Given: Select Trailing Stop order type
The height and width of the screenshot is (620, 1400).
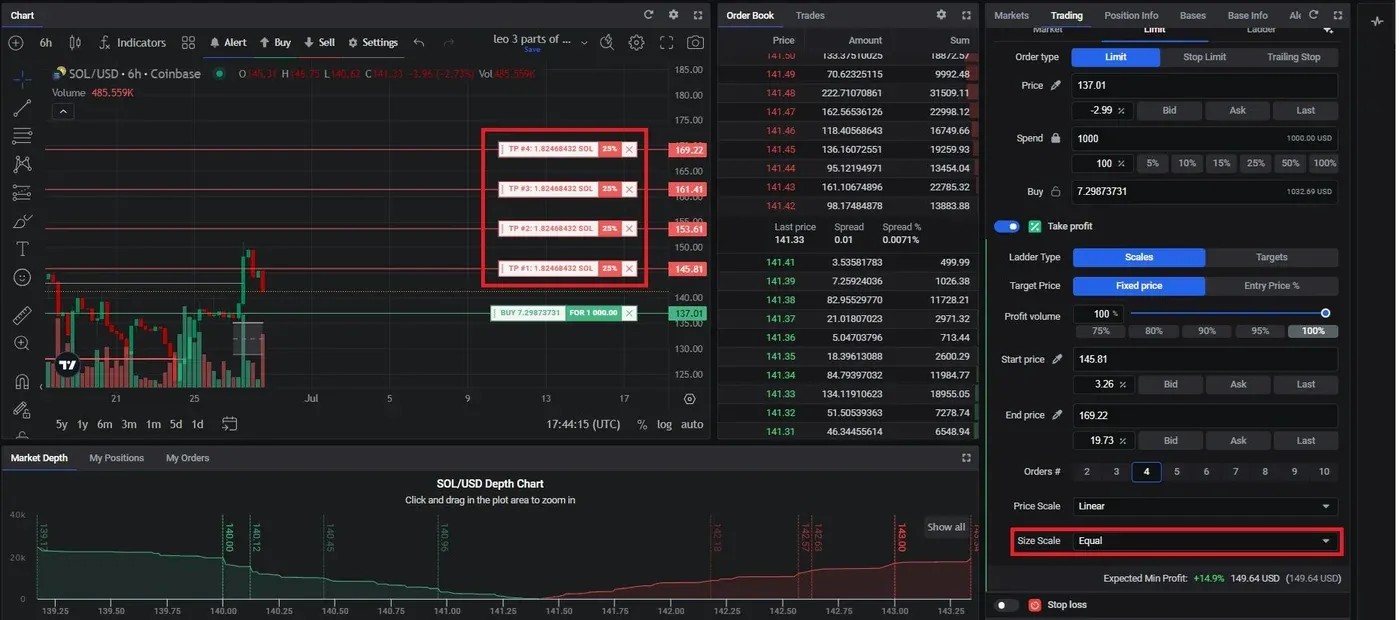Looking at the screenshot, I should coord(1294,57).
